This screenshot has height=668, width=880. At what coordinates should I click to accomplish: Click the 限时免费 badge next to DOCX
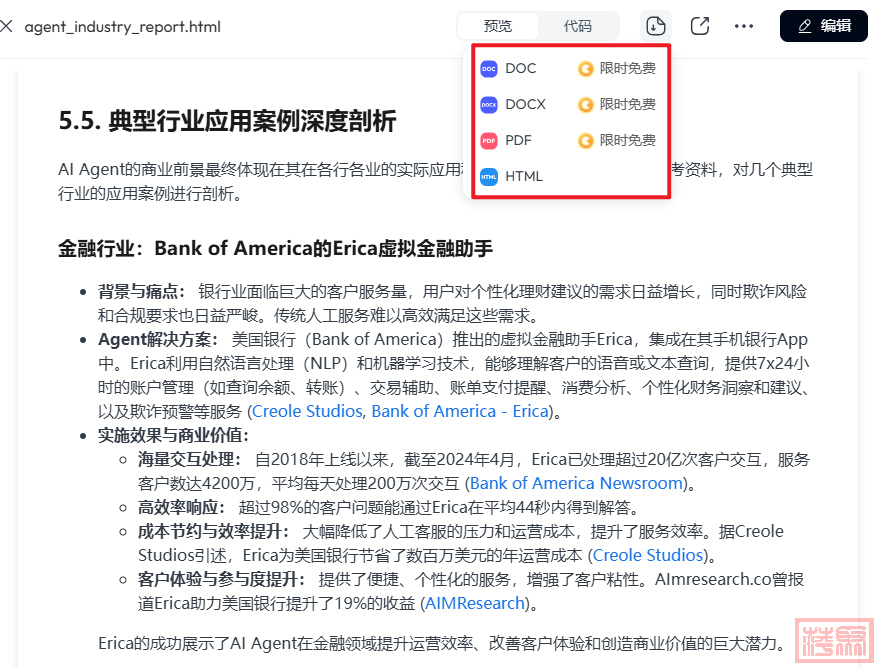coord(617,104)
